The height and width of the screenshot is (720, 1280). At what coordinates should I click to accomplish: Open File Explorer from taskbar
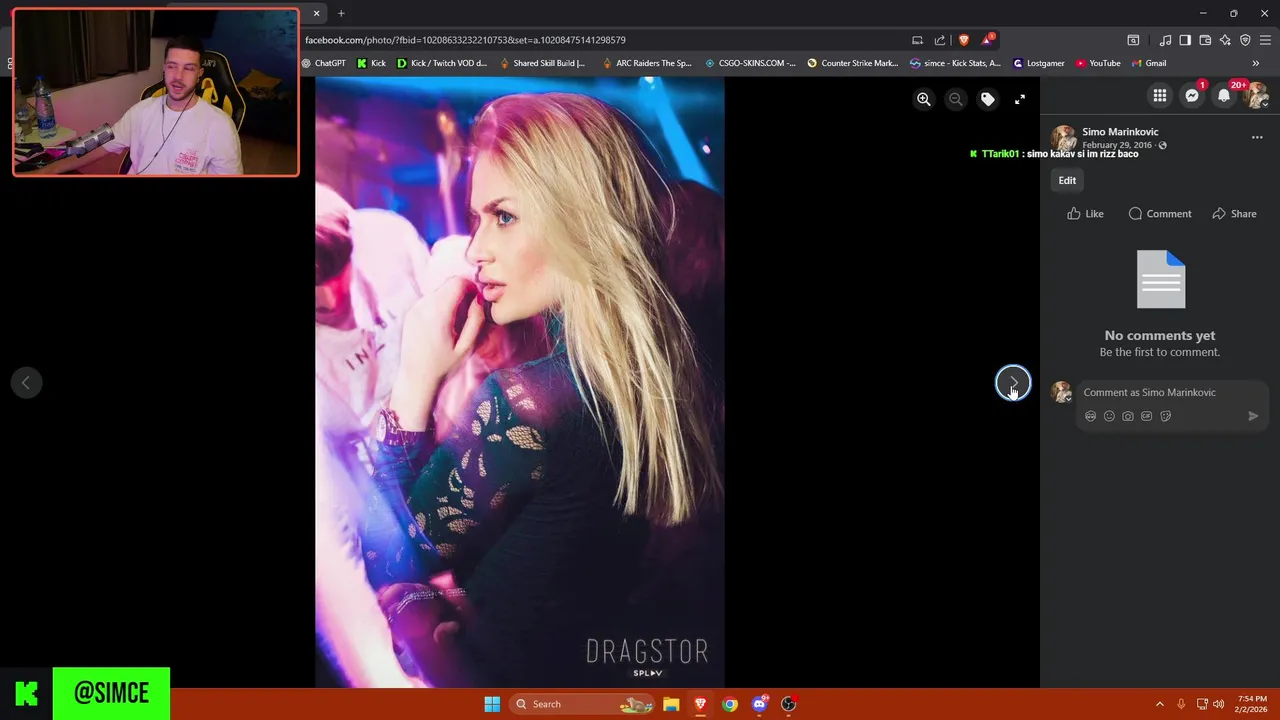671,704
